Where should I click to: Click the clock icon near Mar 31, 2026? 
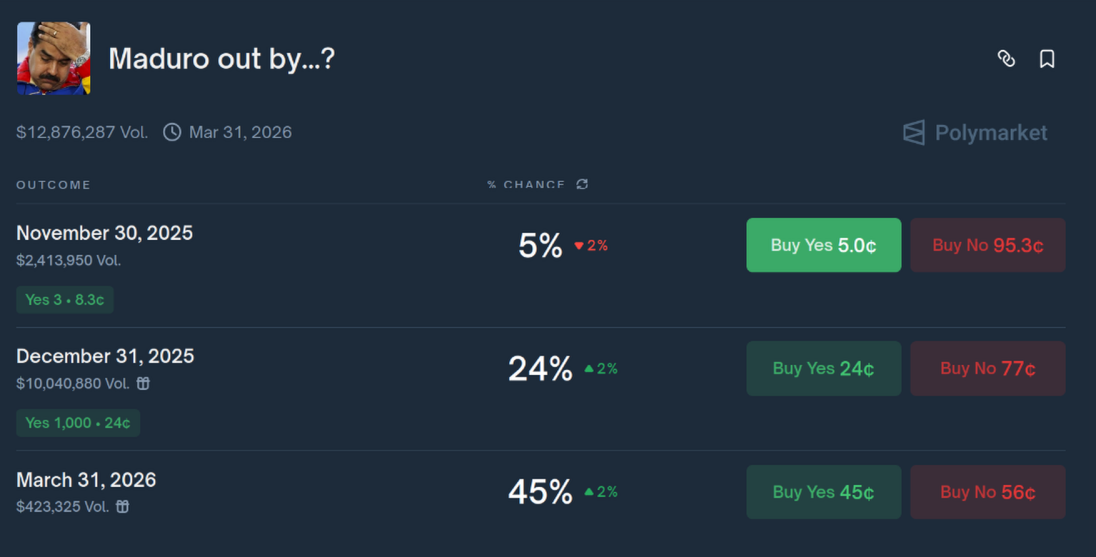tap(172, 132)
